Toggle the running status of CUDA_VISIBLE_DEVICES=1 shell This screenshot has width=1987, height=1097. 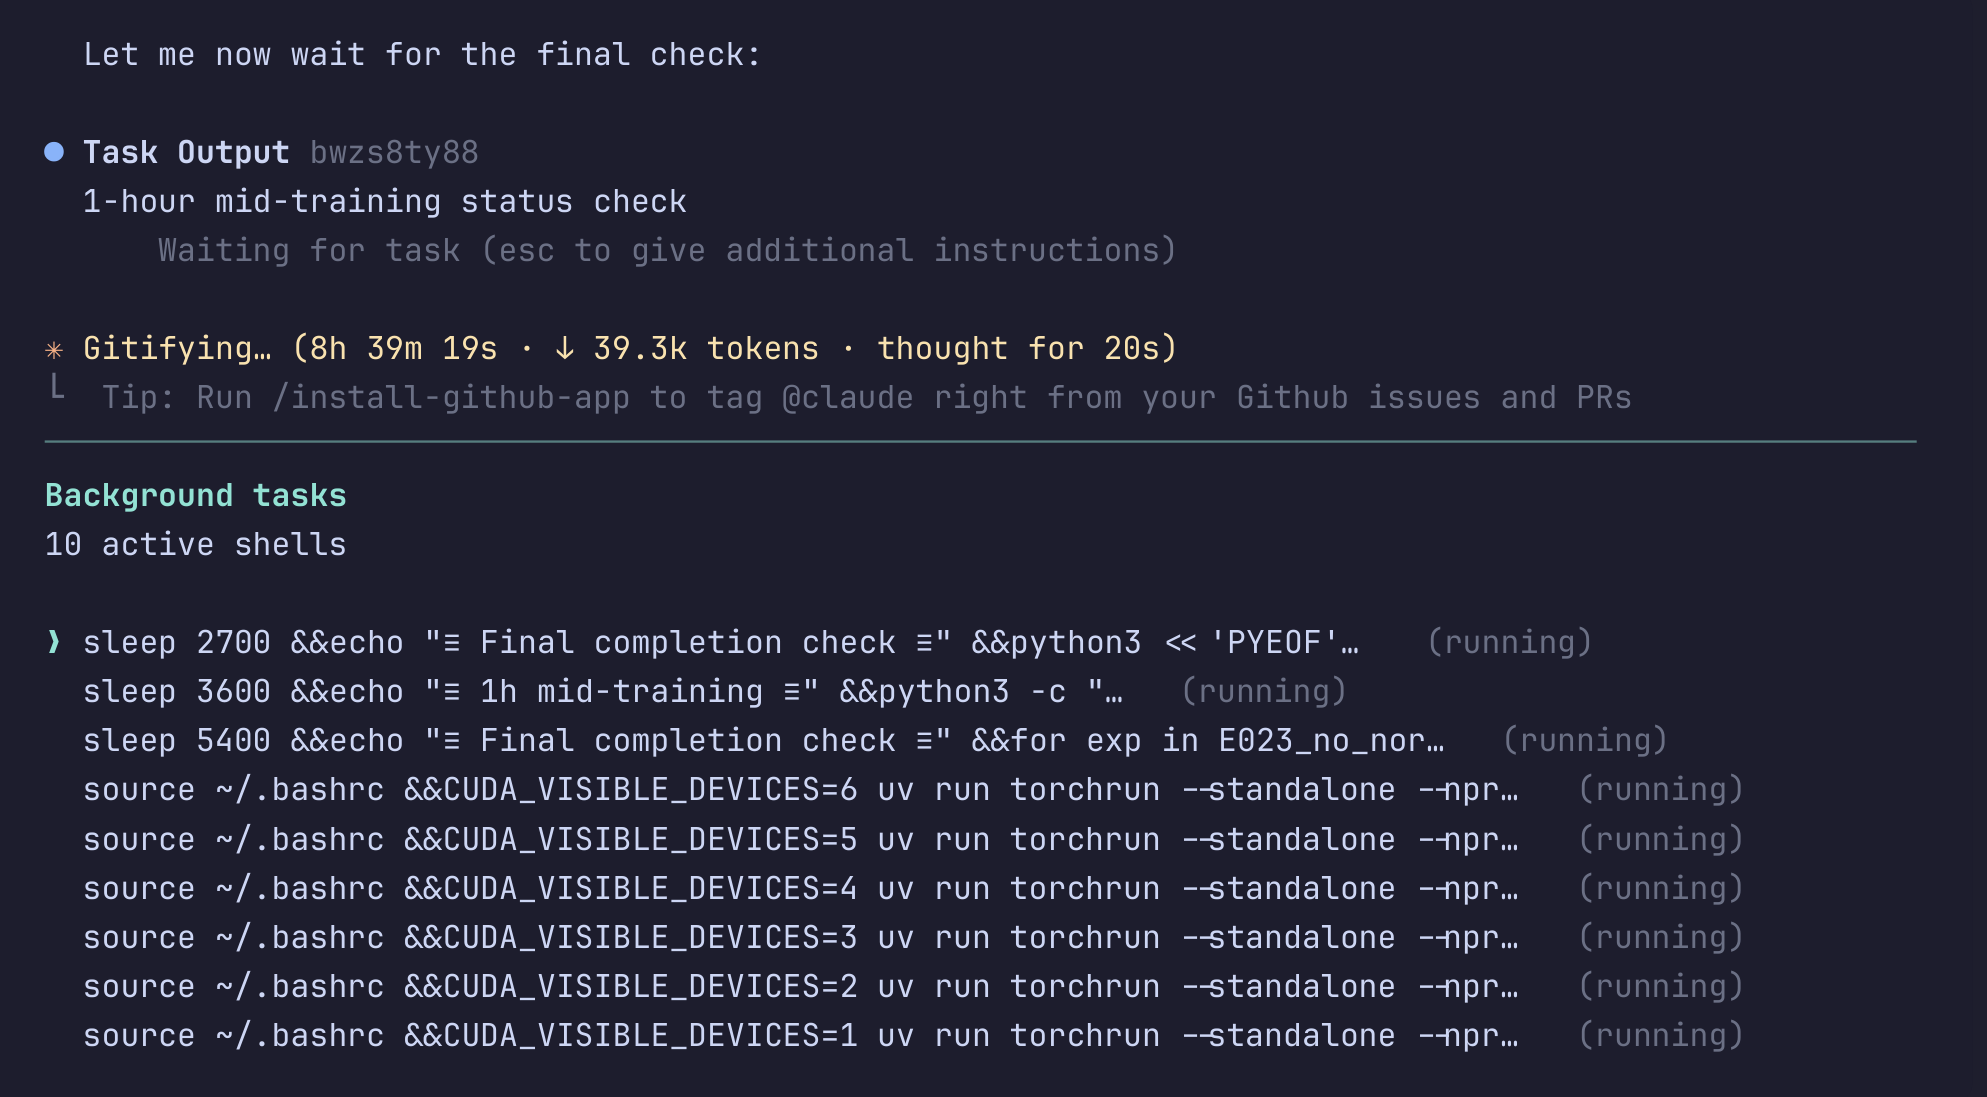click(x=1661, y=1035)
